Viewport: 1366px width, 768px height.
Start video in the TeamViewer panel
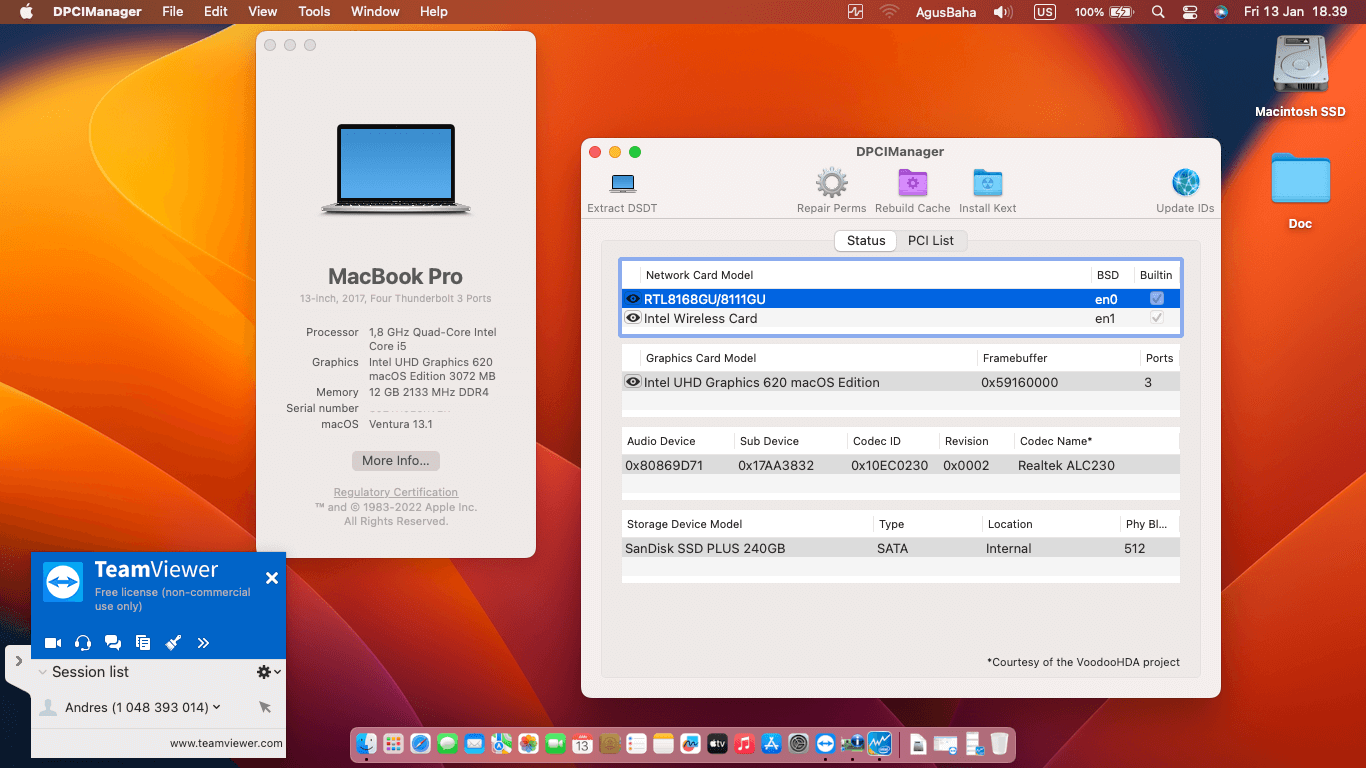53,643
